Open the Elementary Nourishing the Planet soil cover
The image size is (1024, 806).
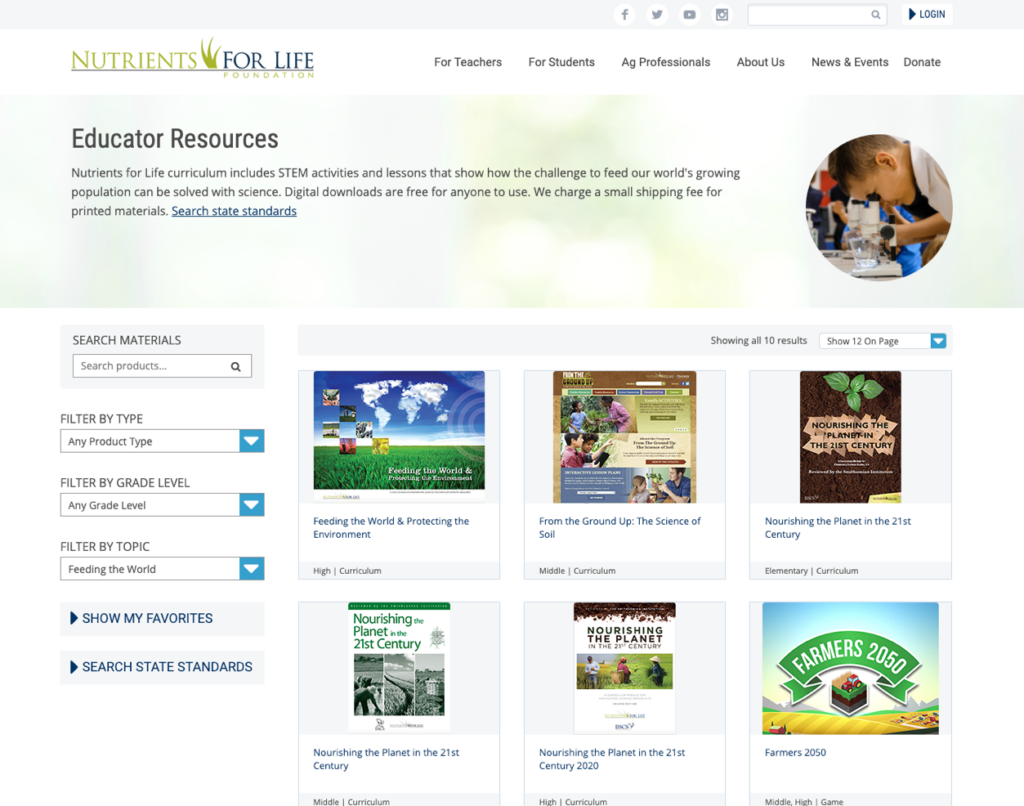pos(850,437)
